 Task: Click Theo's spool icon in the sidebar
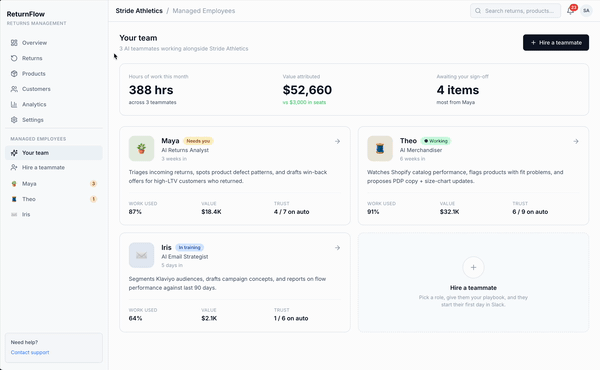click(14, 199)
